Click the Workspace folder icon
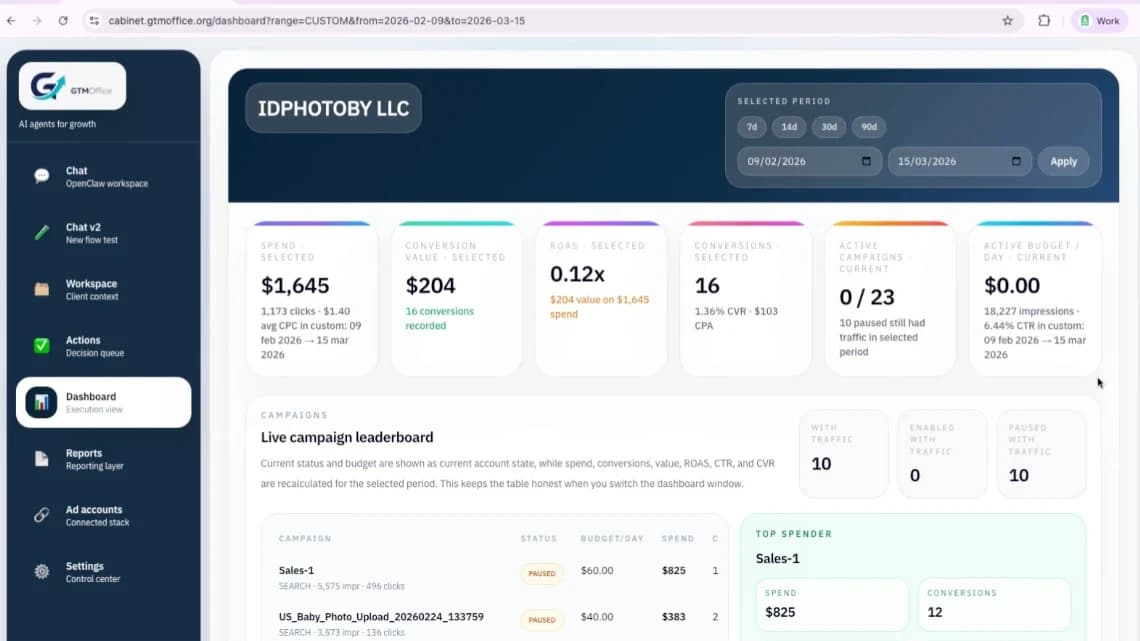Image resolution: width=1140 pixels, height=641 pixels. coord(41,289)
